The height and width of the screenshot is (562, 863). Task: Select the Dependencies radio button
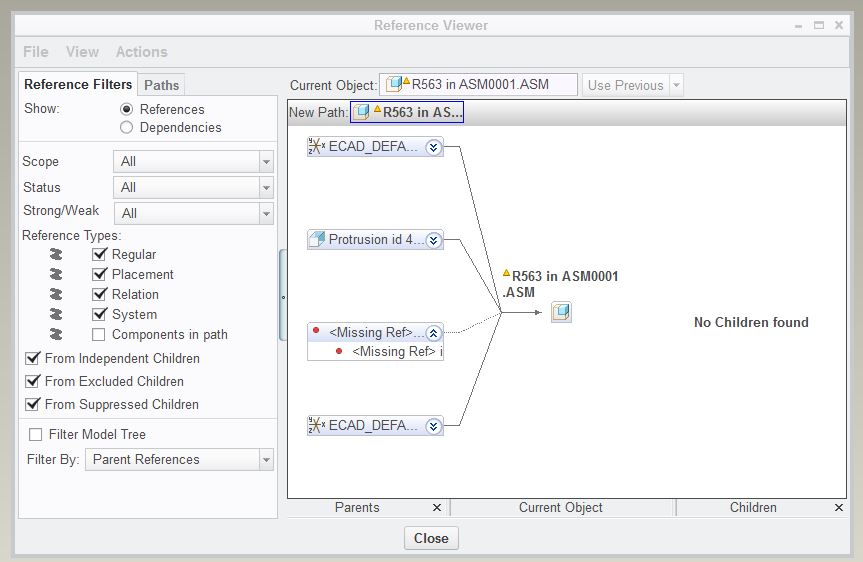(127, 127)
